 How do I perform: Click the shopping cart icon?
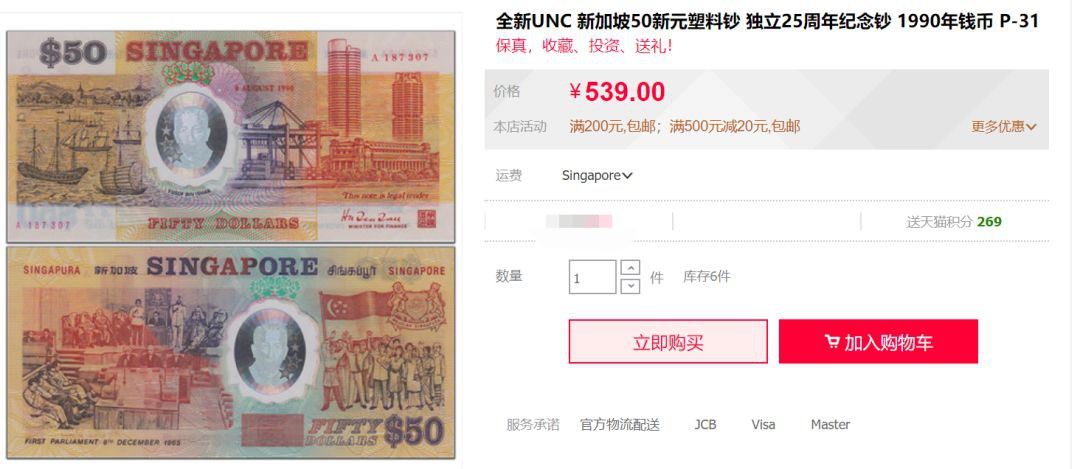pos(831,342)
